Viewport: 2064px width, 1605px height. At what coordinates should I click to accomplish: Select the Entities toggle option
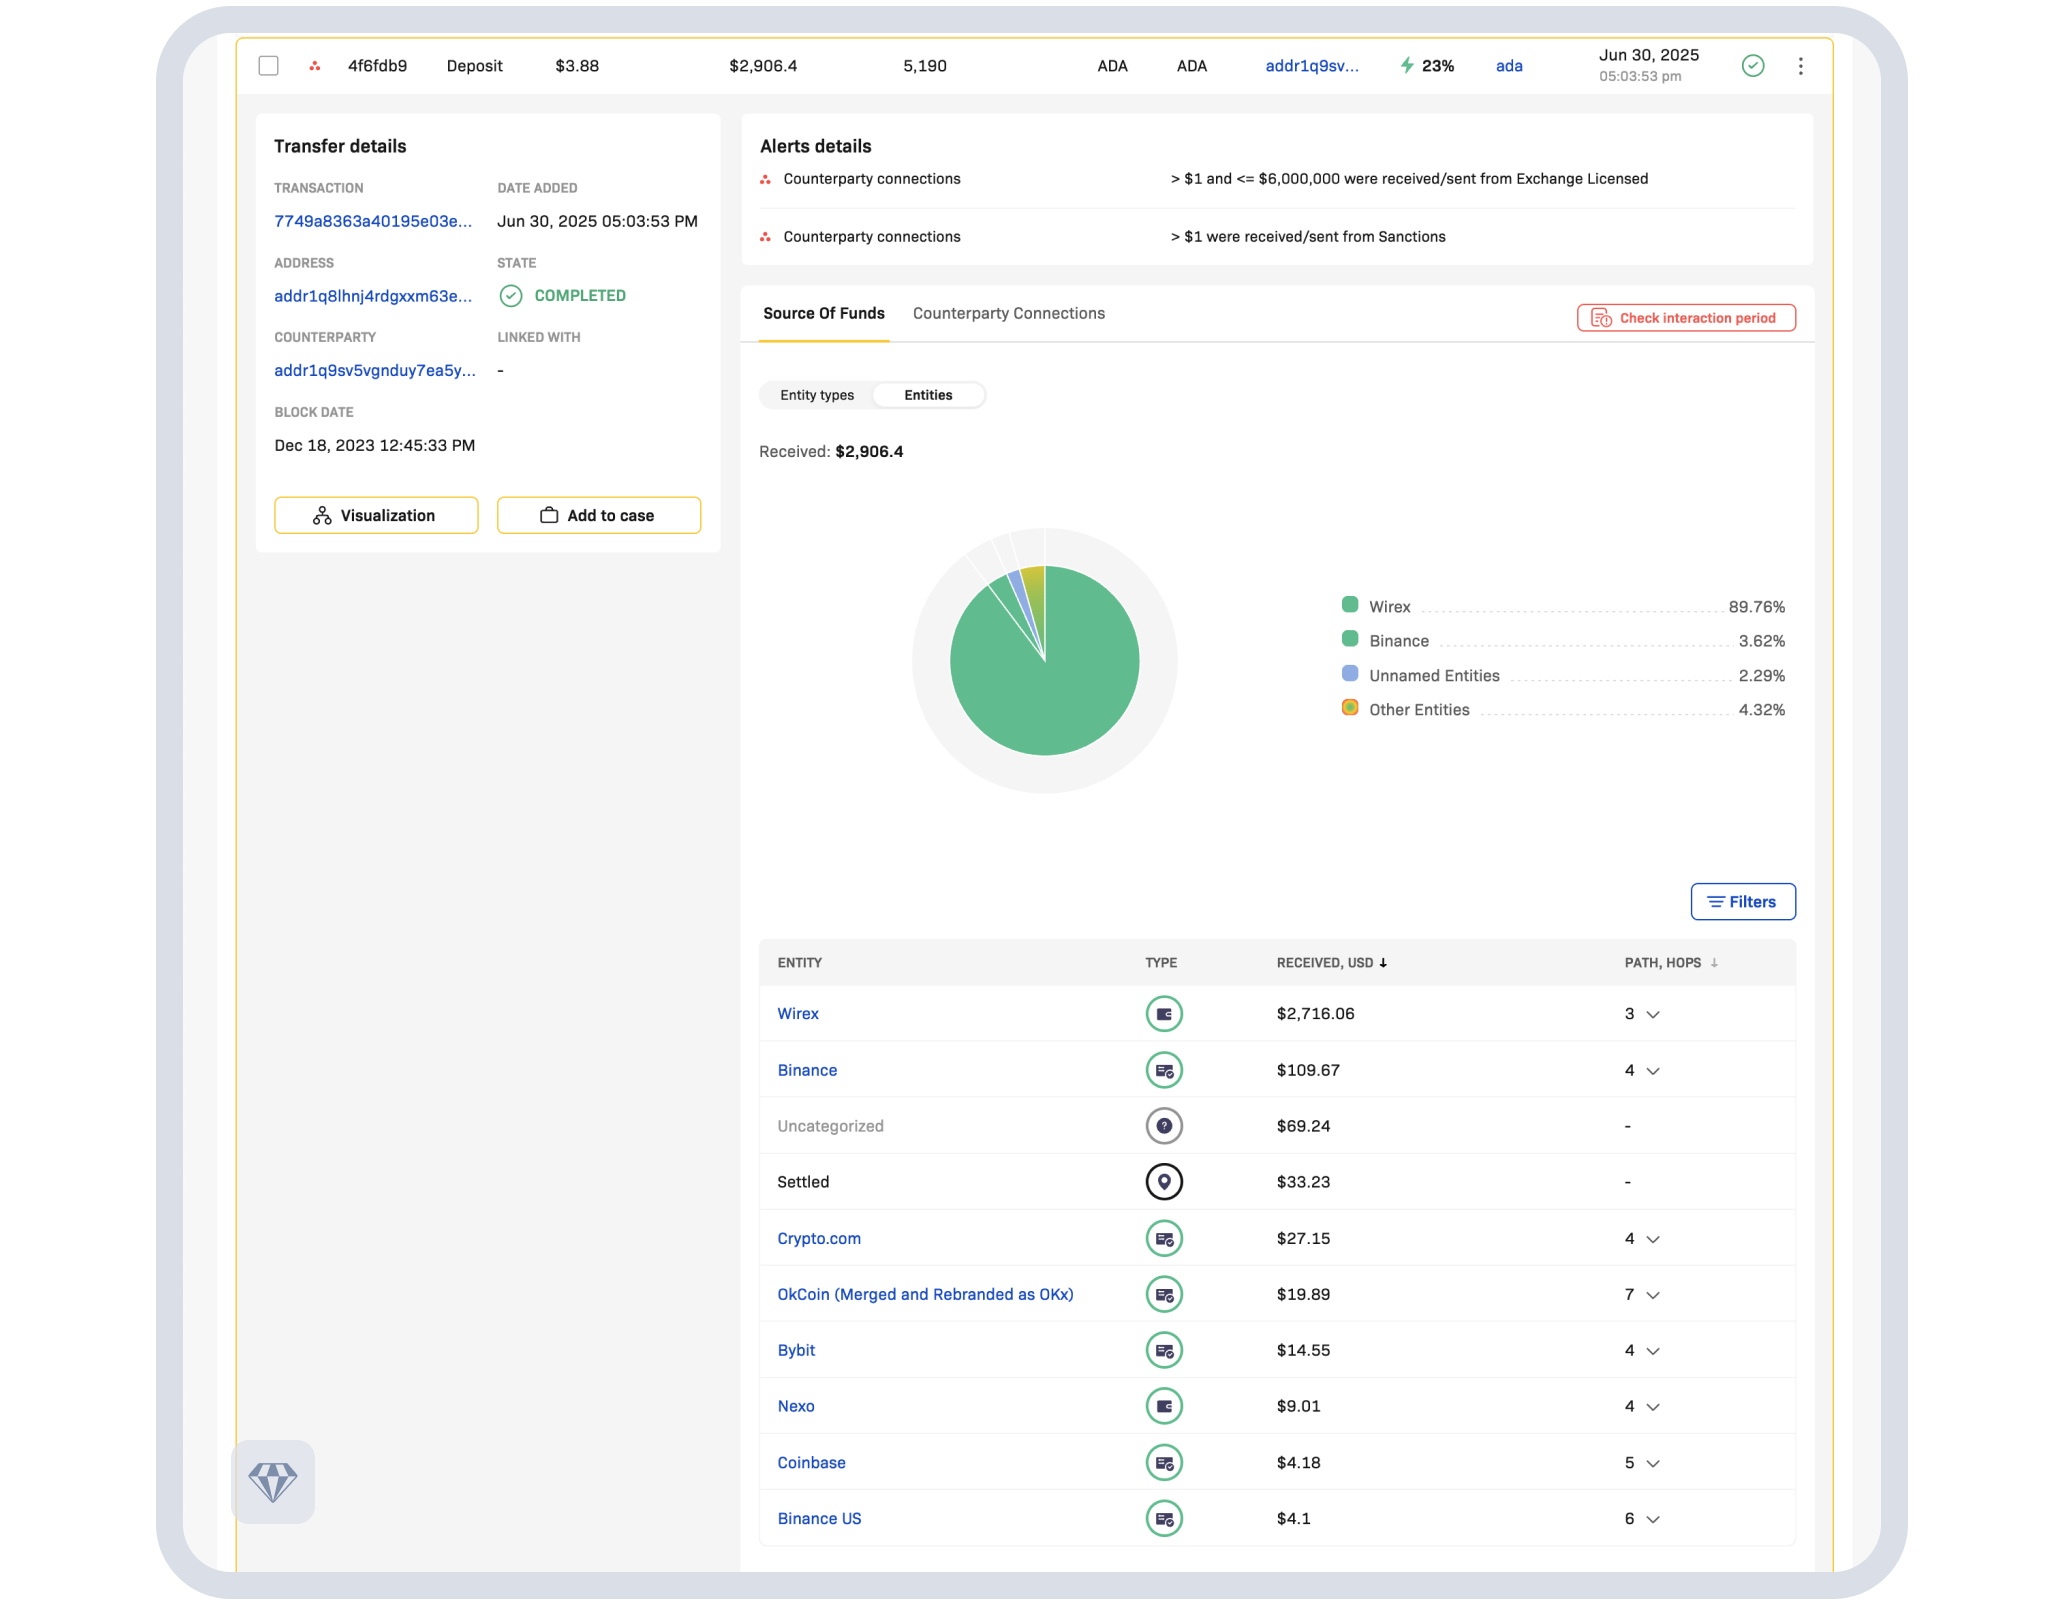coord(928,395)
